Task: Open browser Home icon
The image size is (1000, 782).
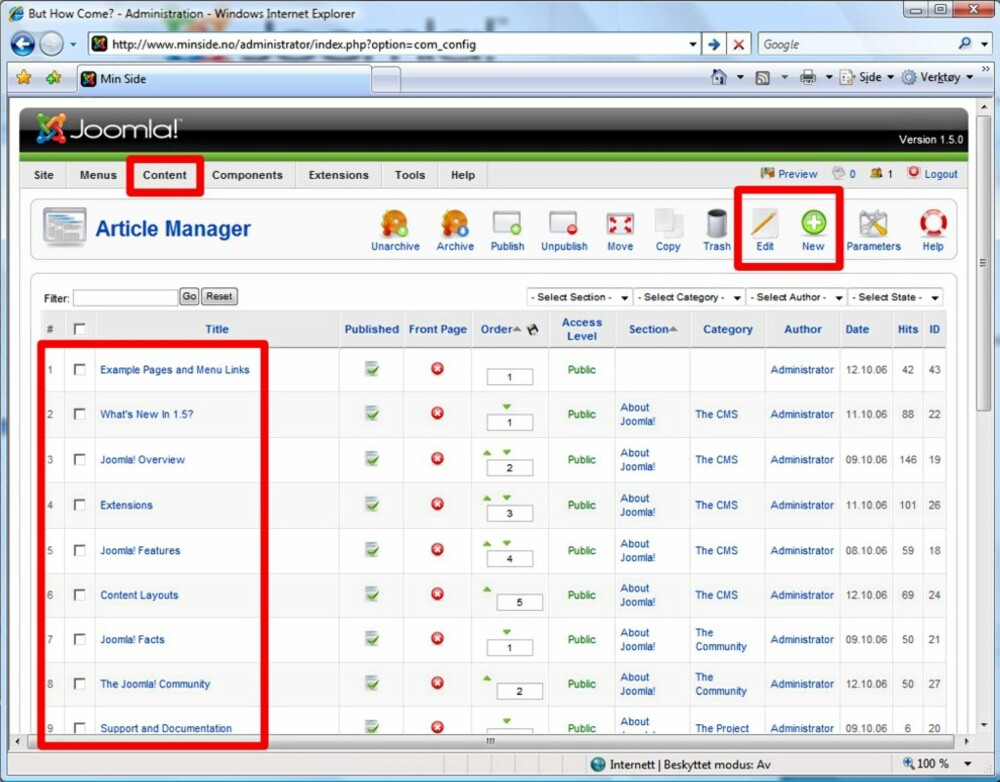Action: (x=719, y=77)
